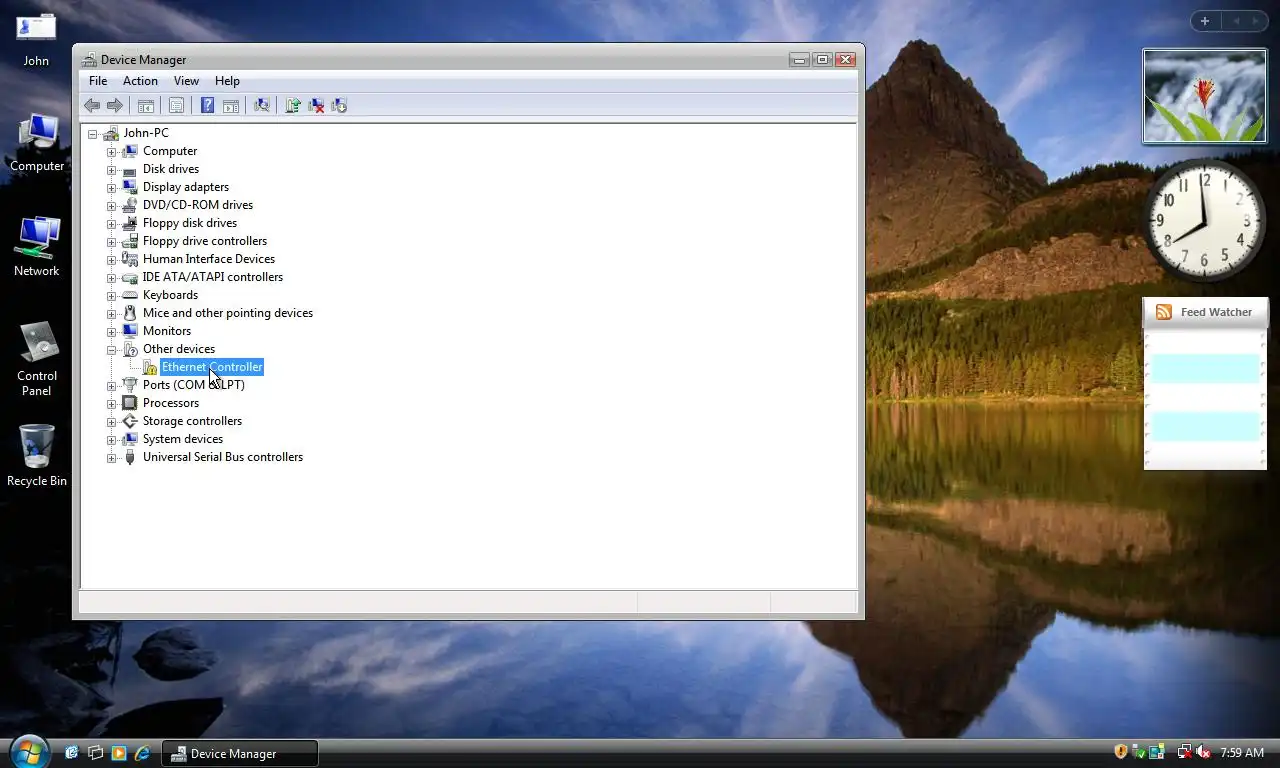
Task: Click the blue Help question mark icon
Action: pos(208,105)
